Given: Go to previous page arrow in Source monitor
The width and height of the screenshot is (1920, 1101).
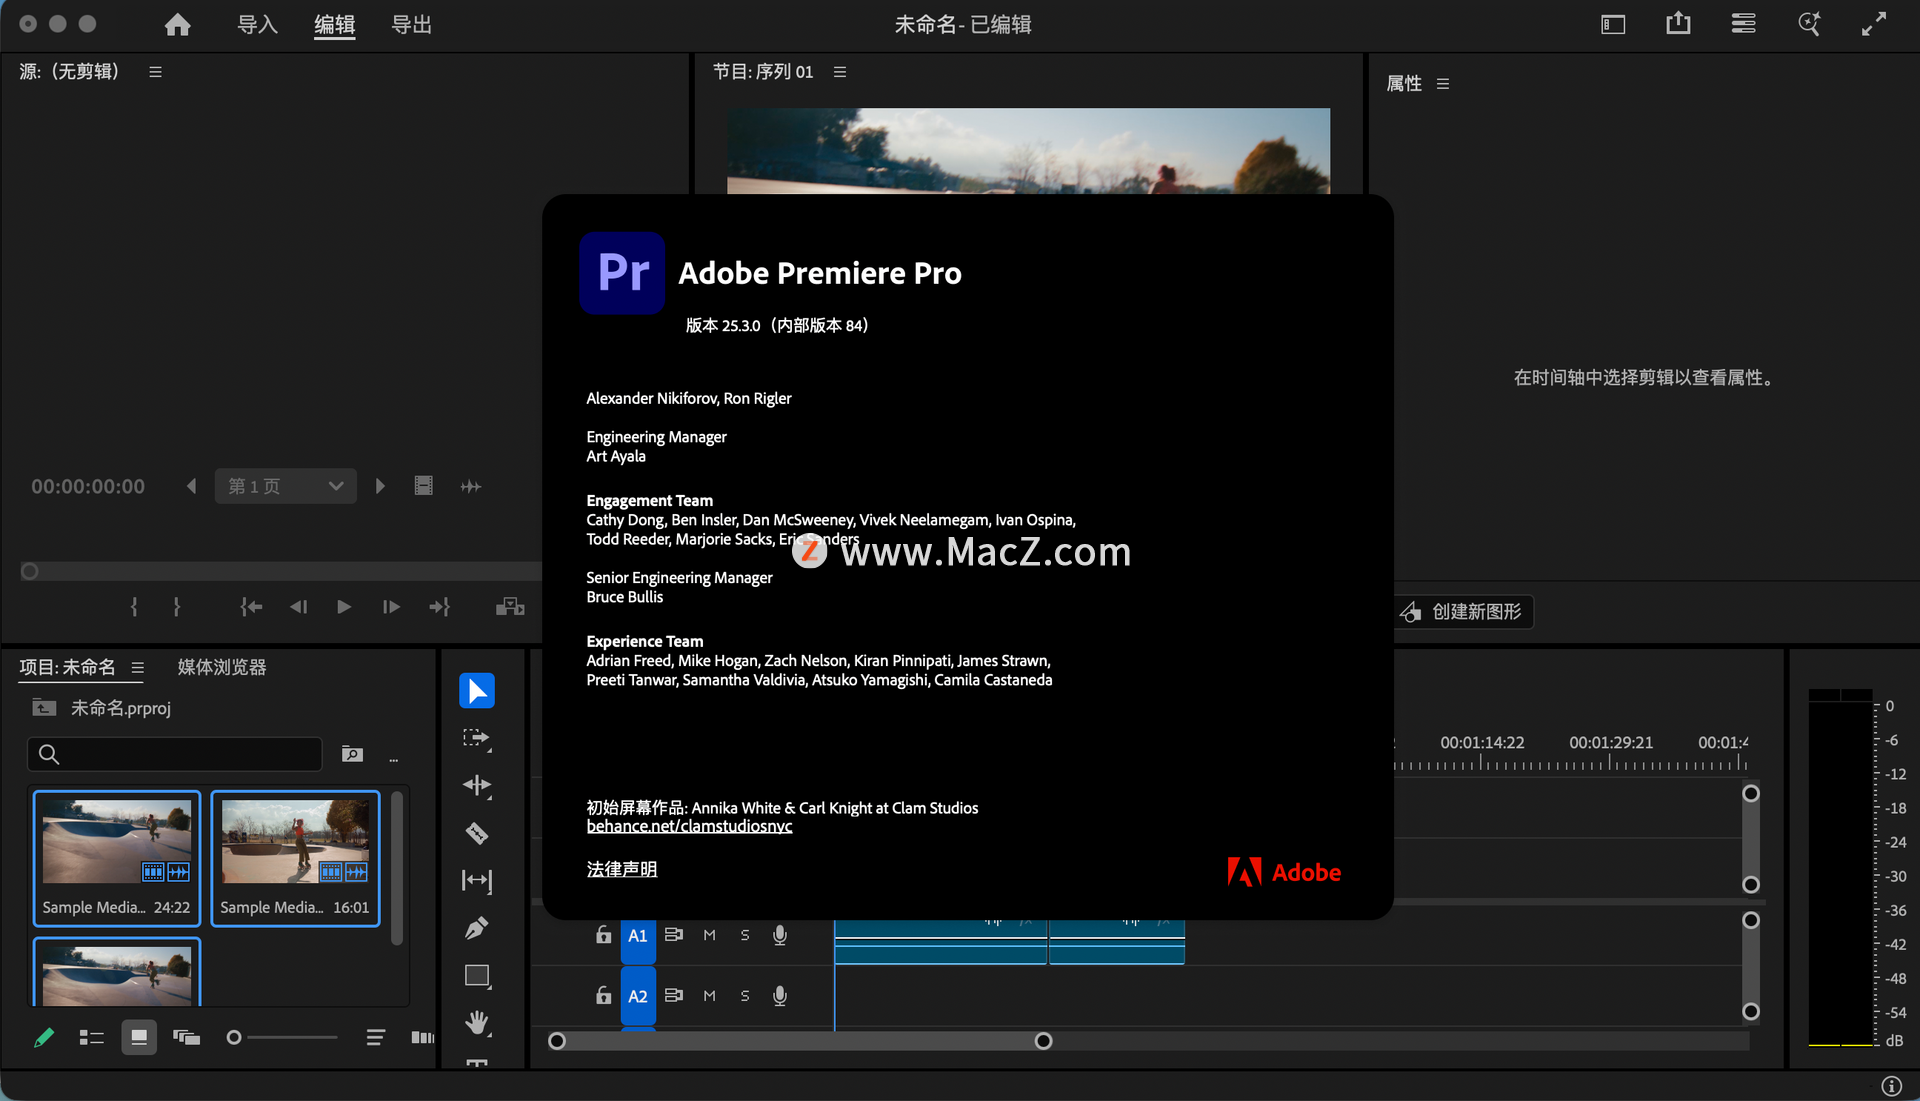Looking at the screenshot, I should (192, 486).
